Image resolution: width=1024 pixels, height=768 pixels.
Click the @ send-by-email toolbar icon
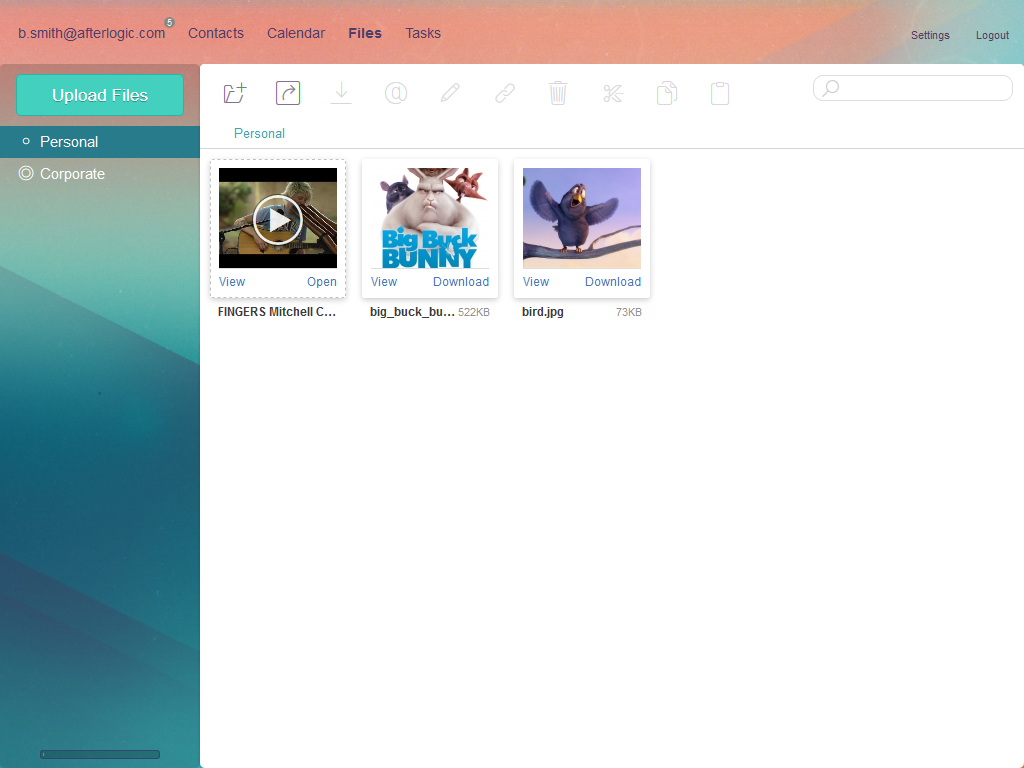pos(396,93)
